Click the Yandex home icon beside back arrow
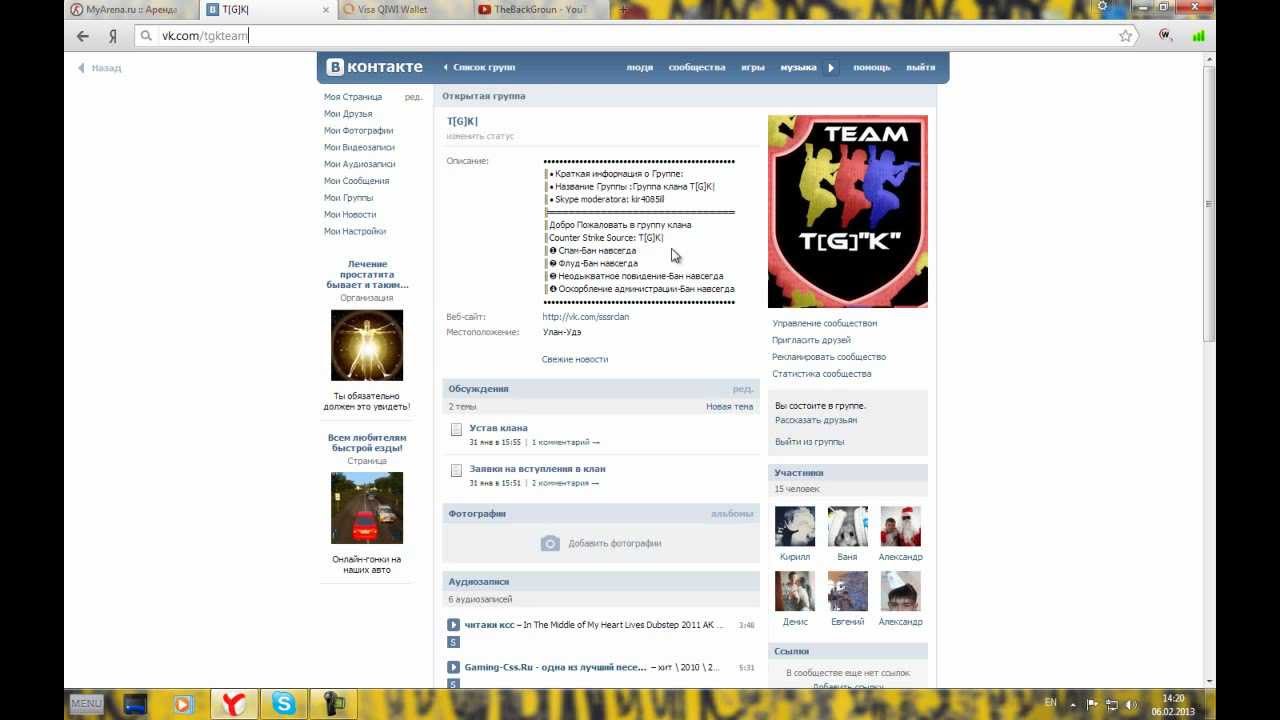Screen dimensions: 1280x720 coord(113,36)
